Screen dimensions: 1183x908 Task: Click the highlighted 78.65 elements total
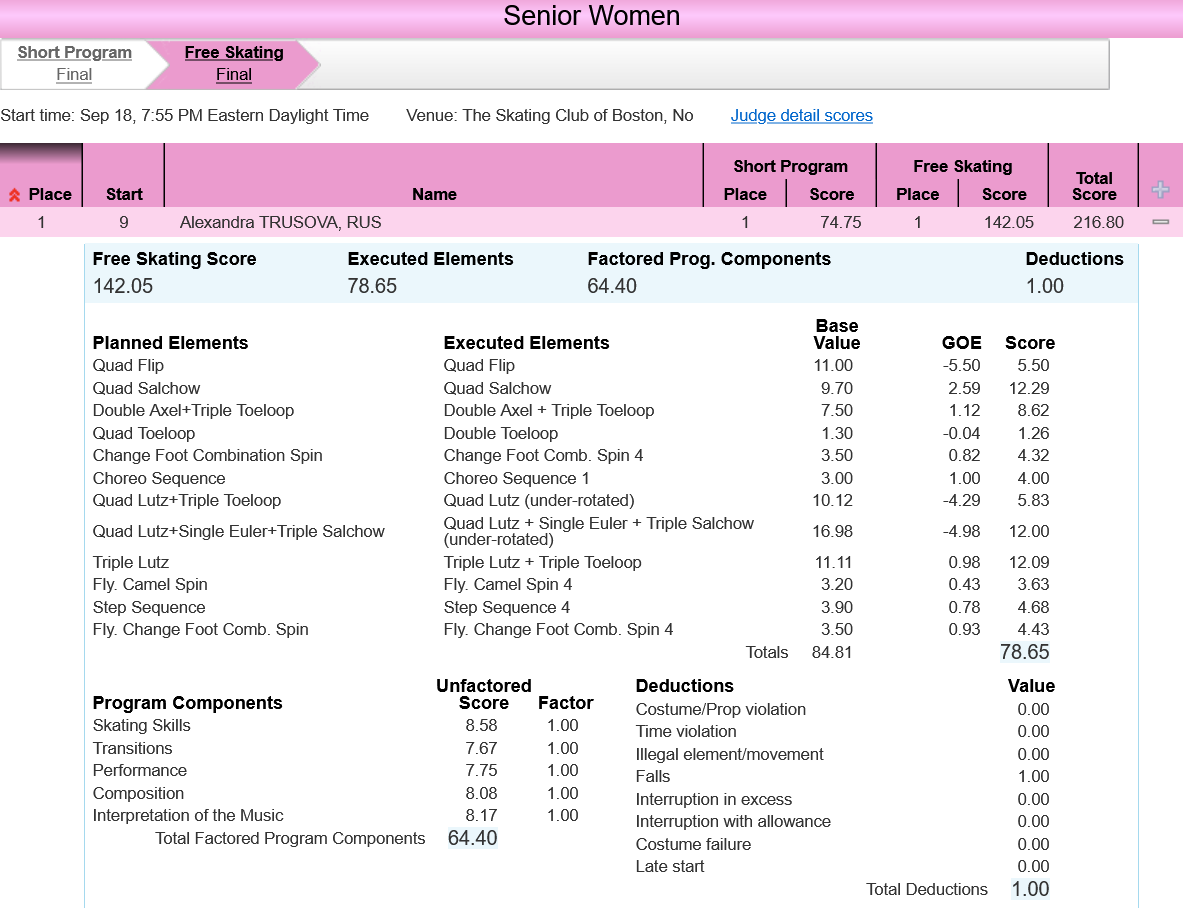[x=1024, y=653]
